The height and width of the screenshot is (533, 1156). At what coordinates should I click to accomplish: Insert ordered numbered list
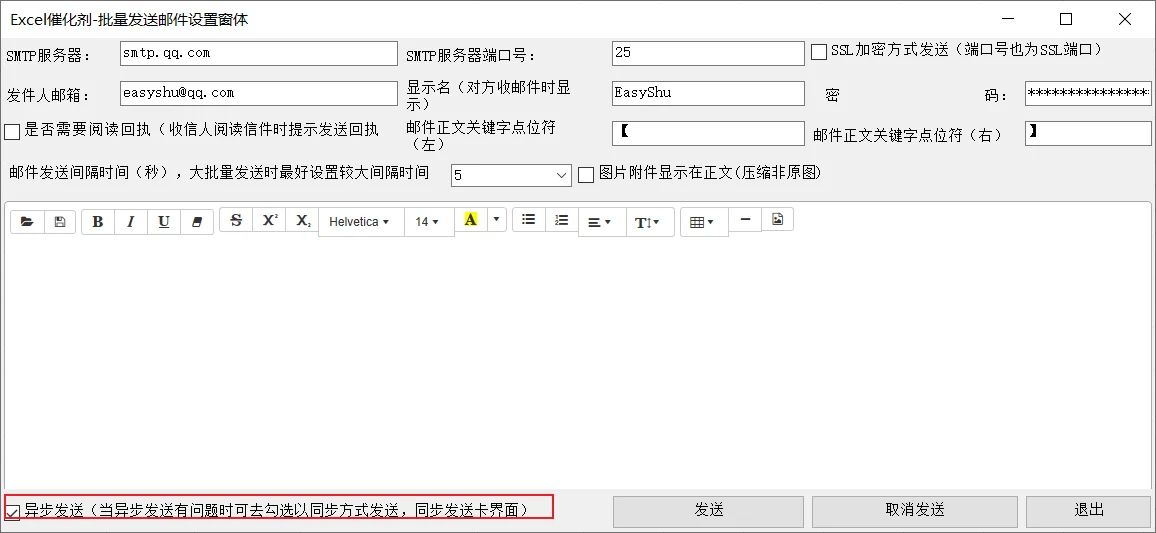click(x=562, y=219)
